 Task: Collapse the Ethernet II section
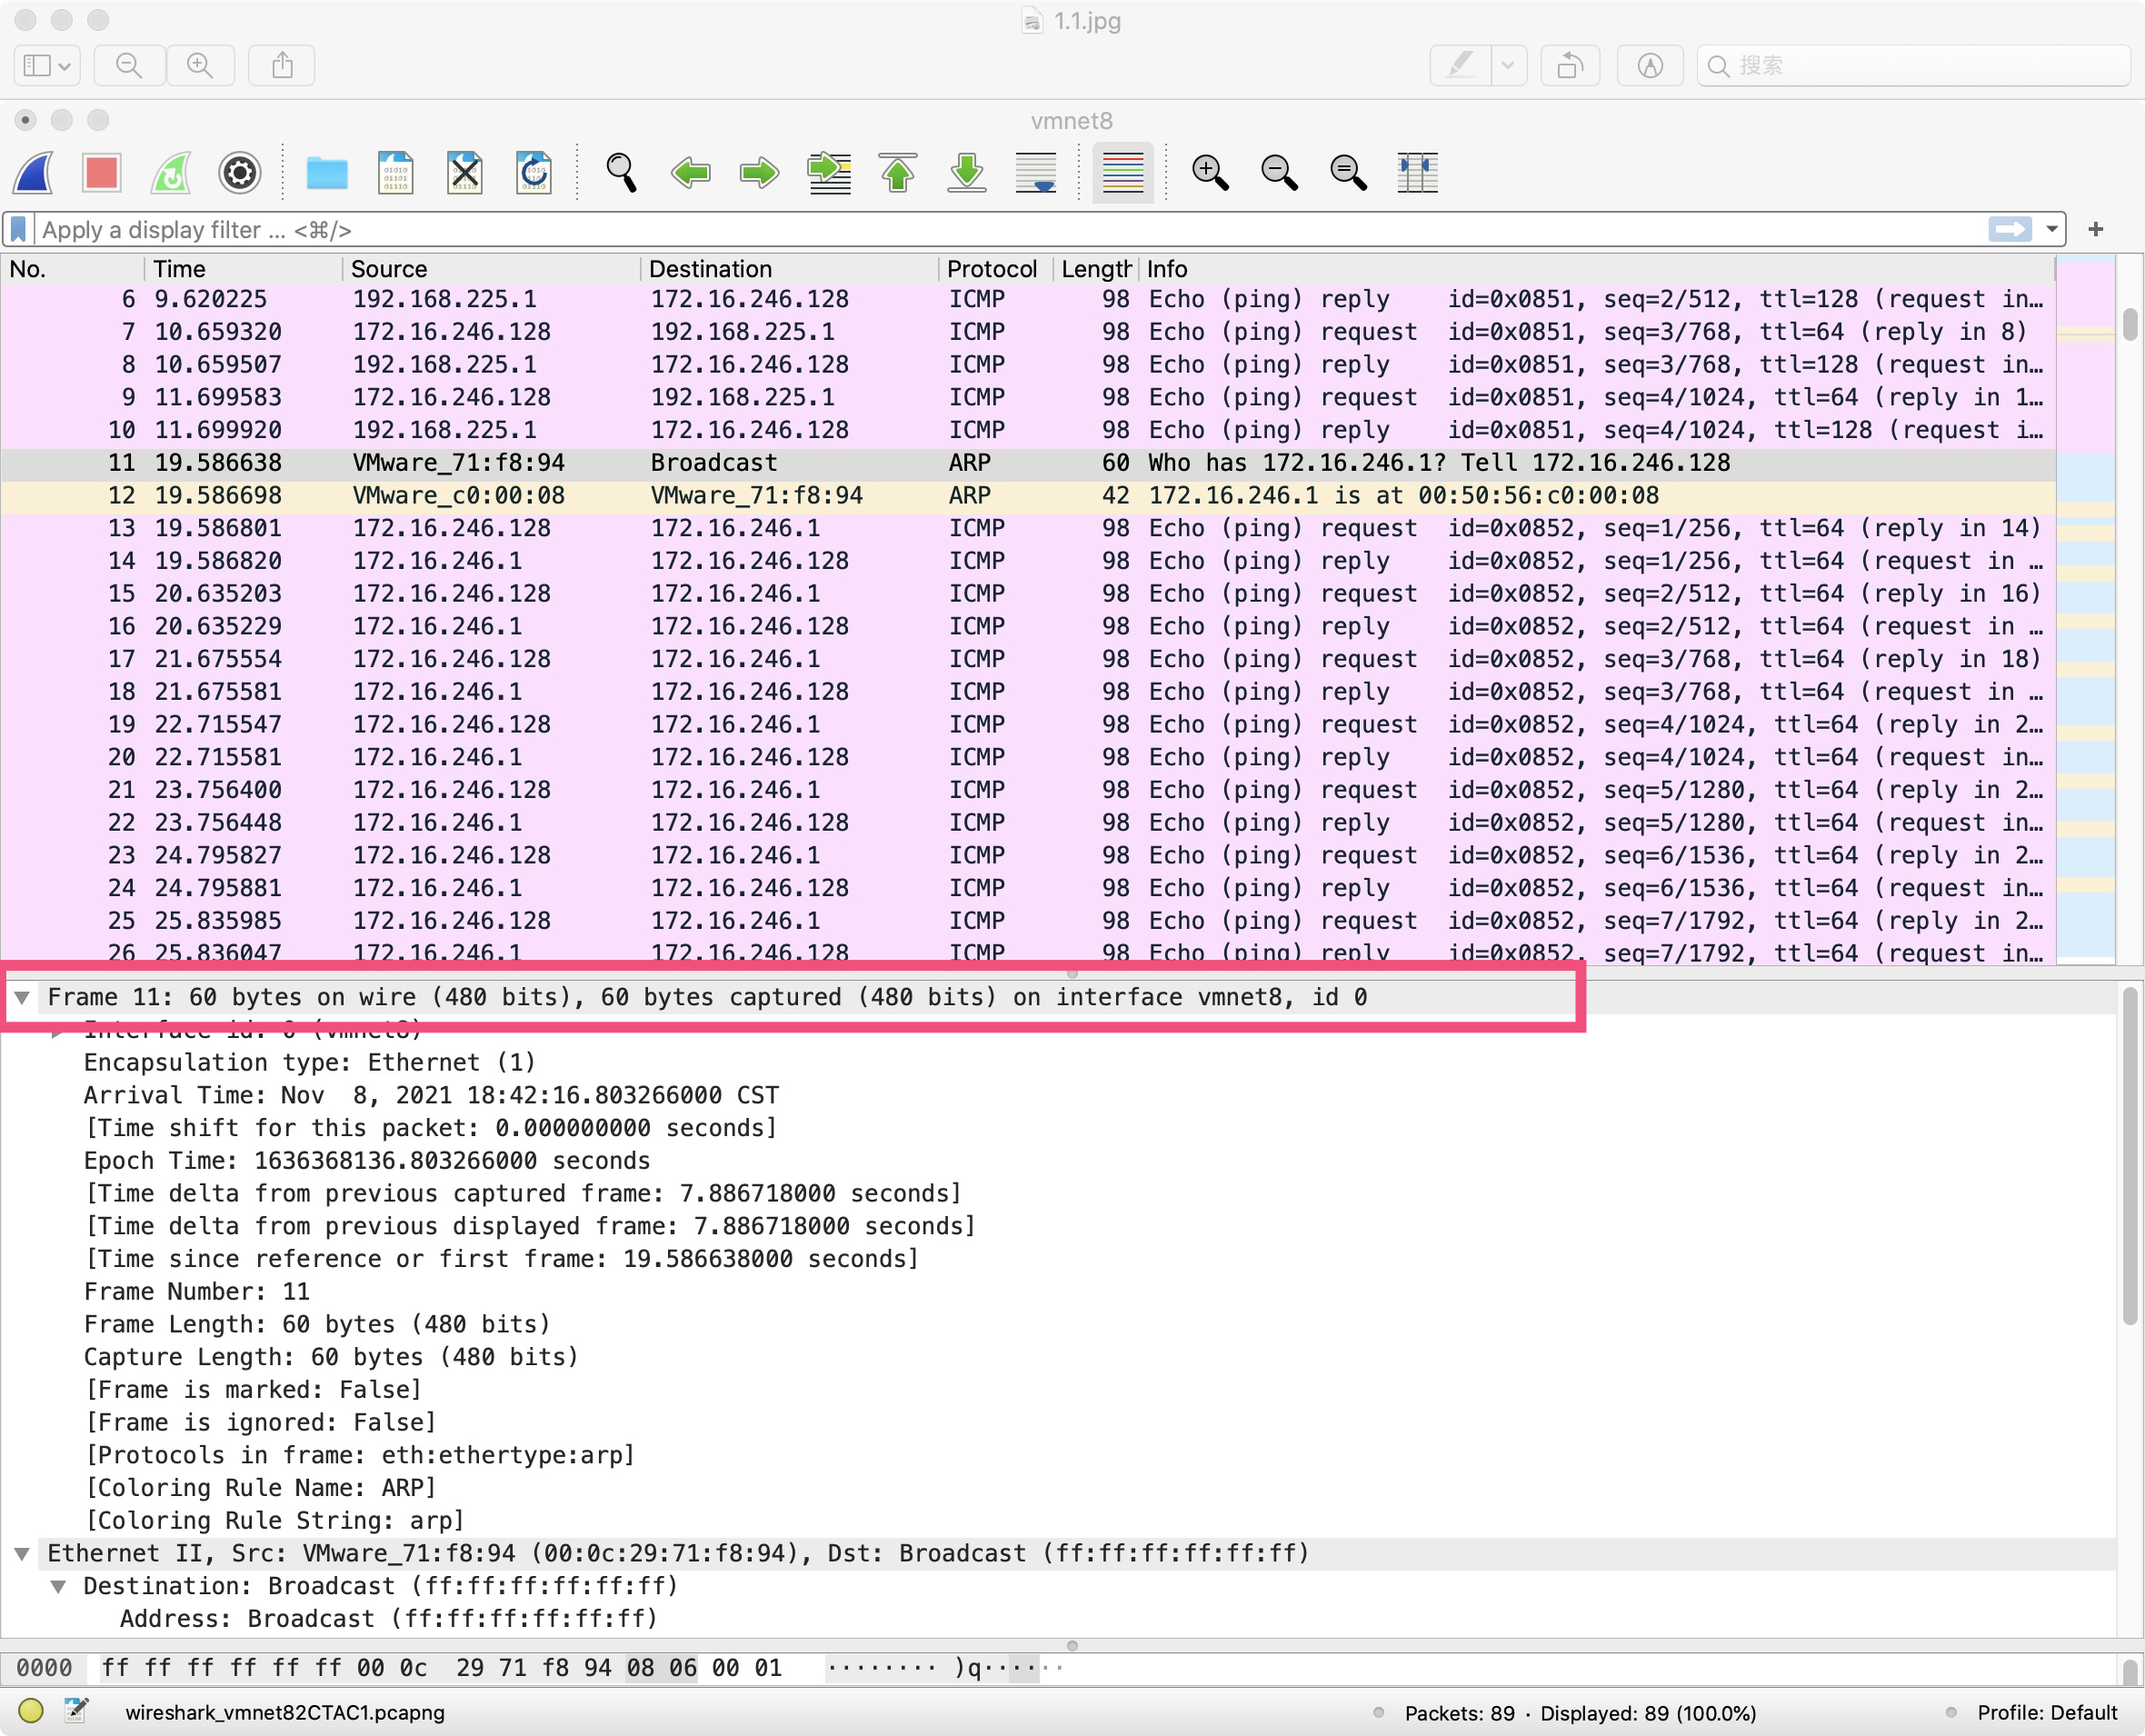pos(22,1553)
